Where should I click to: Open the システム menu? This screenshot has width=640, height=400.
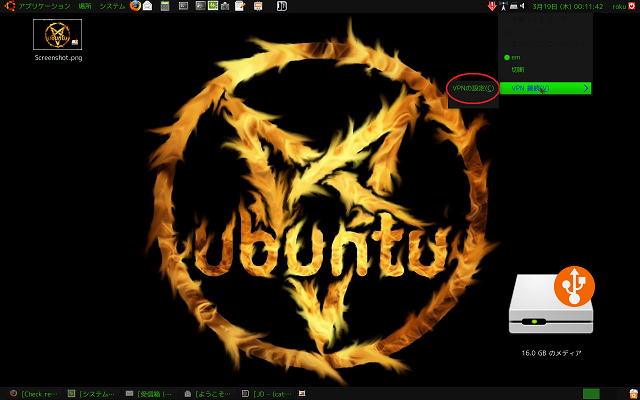[x=112, y=6]
